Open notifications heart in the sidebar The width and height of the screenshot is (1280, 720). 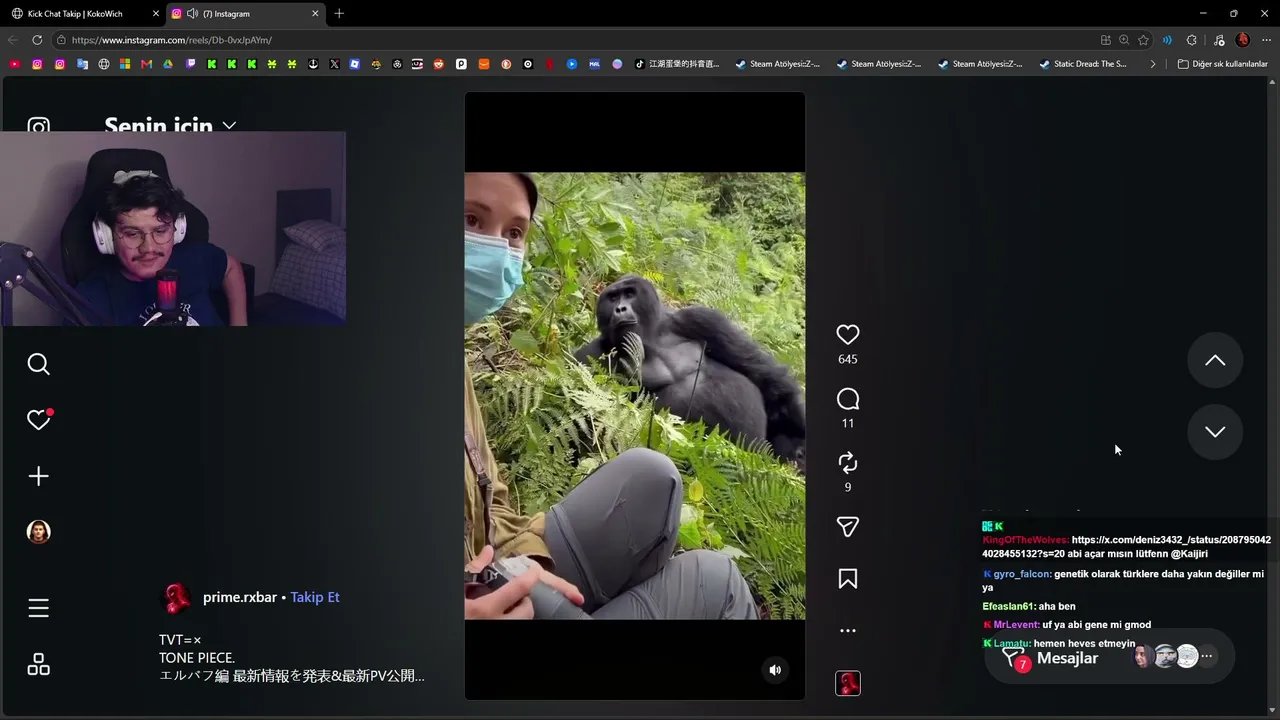38,420
